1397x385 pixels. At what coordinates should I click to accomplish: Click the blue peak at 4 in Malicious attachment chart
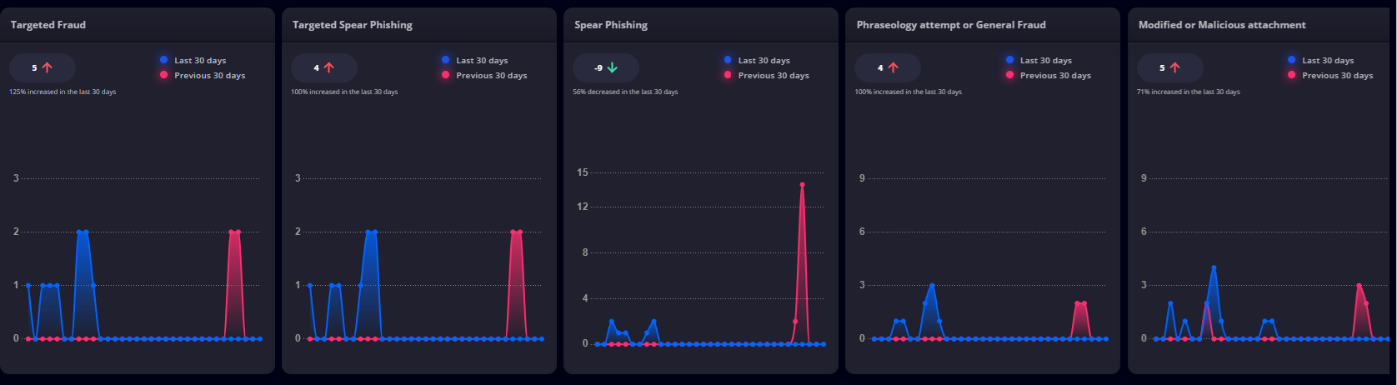click(1213, 267)
